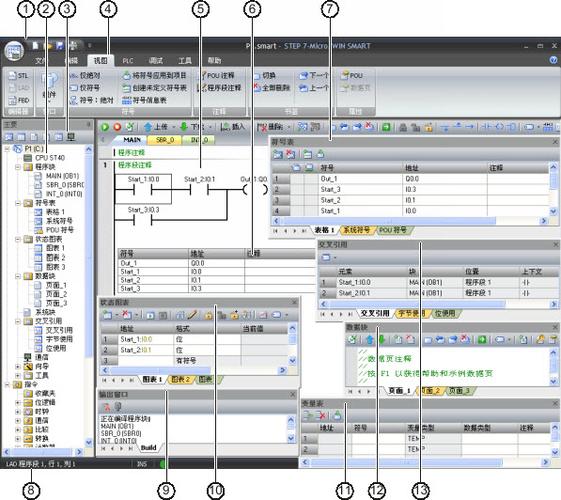Open the PLC ribbon tab
Screen dimensions: 561x500
point(128,60)
